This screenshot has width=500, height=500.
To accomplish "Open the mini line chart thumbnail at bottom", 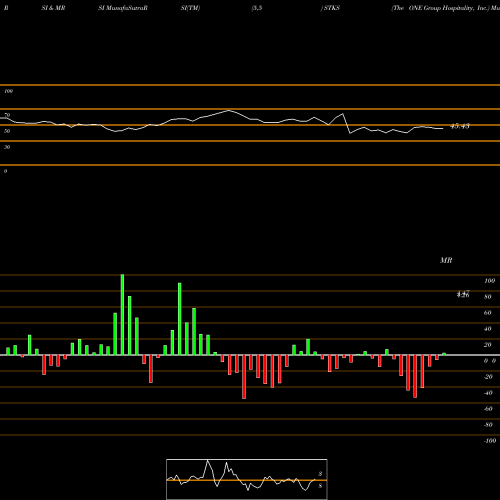I will coord(247,479).
